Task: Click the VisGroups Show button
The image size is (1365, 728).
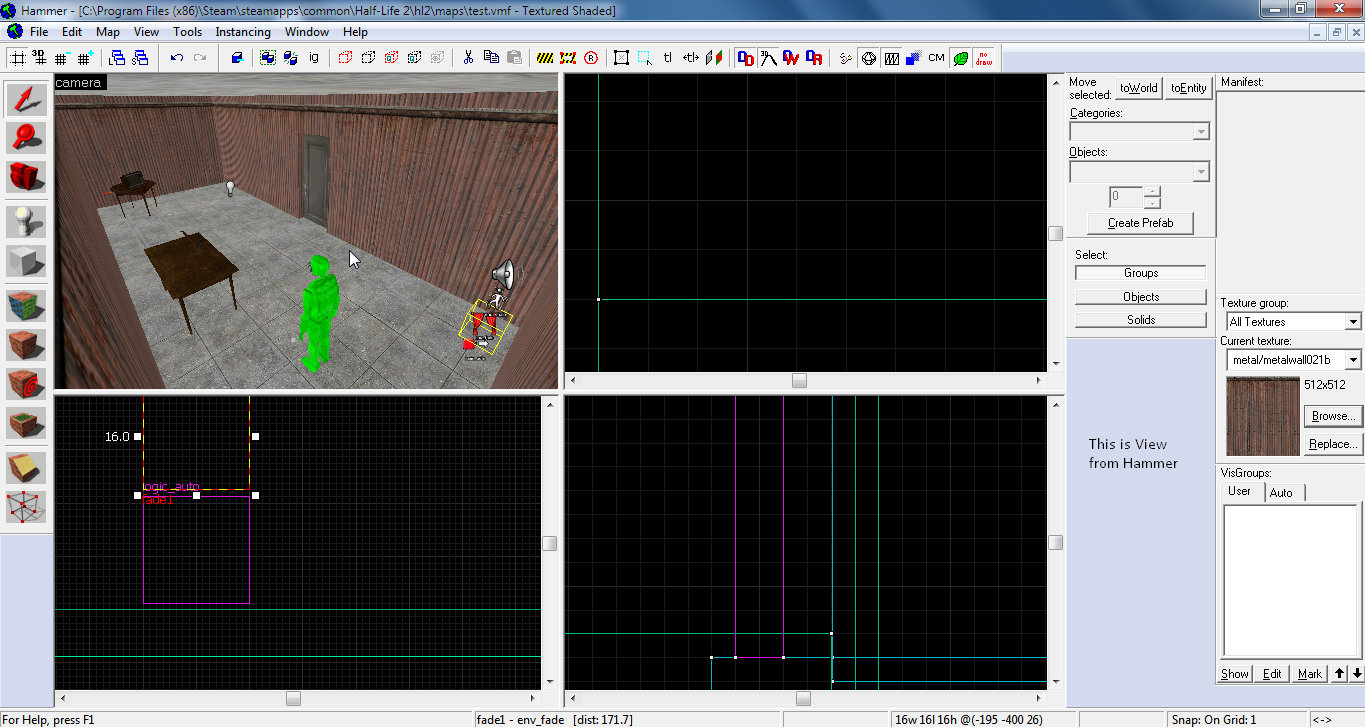Action: coord(1235,674)
